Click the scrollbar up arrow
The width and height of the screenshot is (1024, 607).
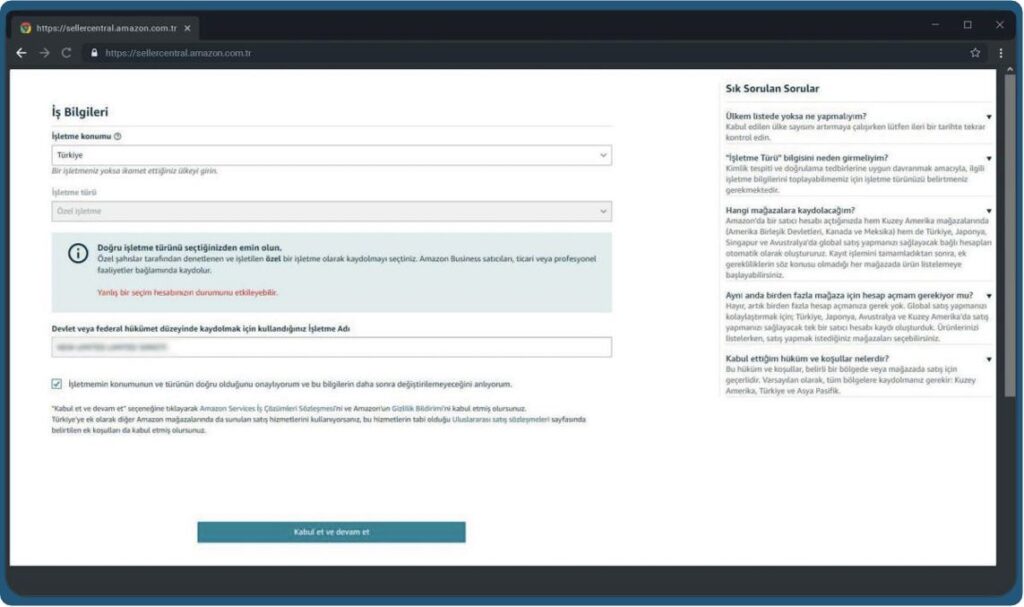(1010, 69)
